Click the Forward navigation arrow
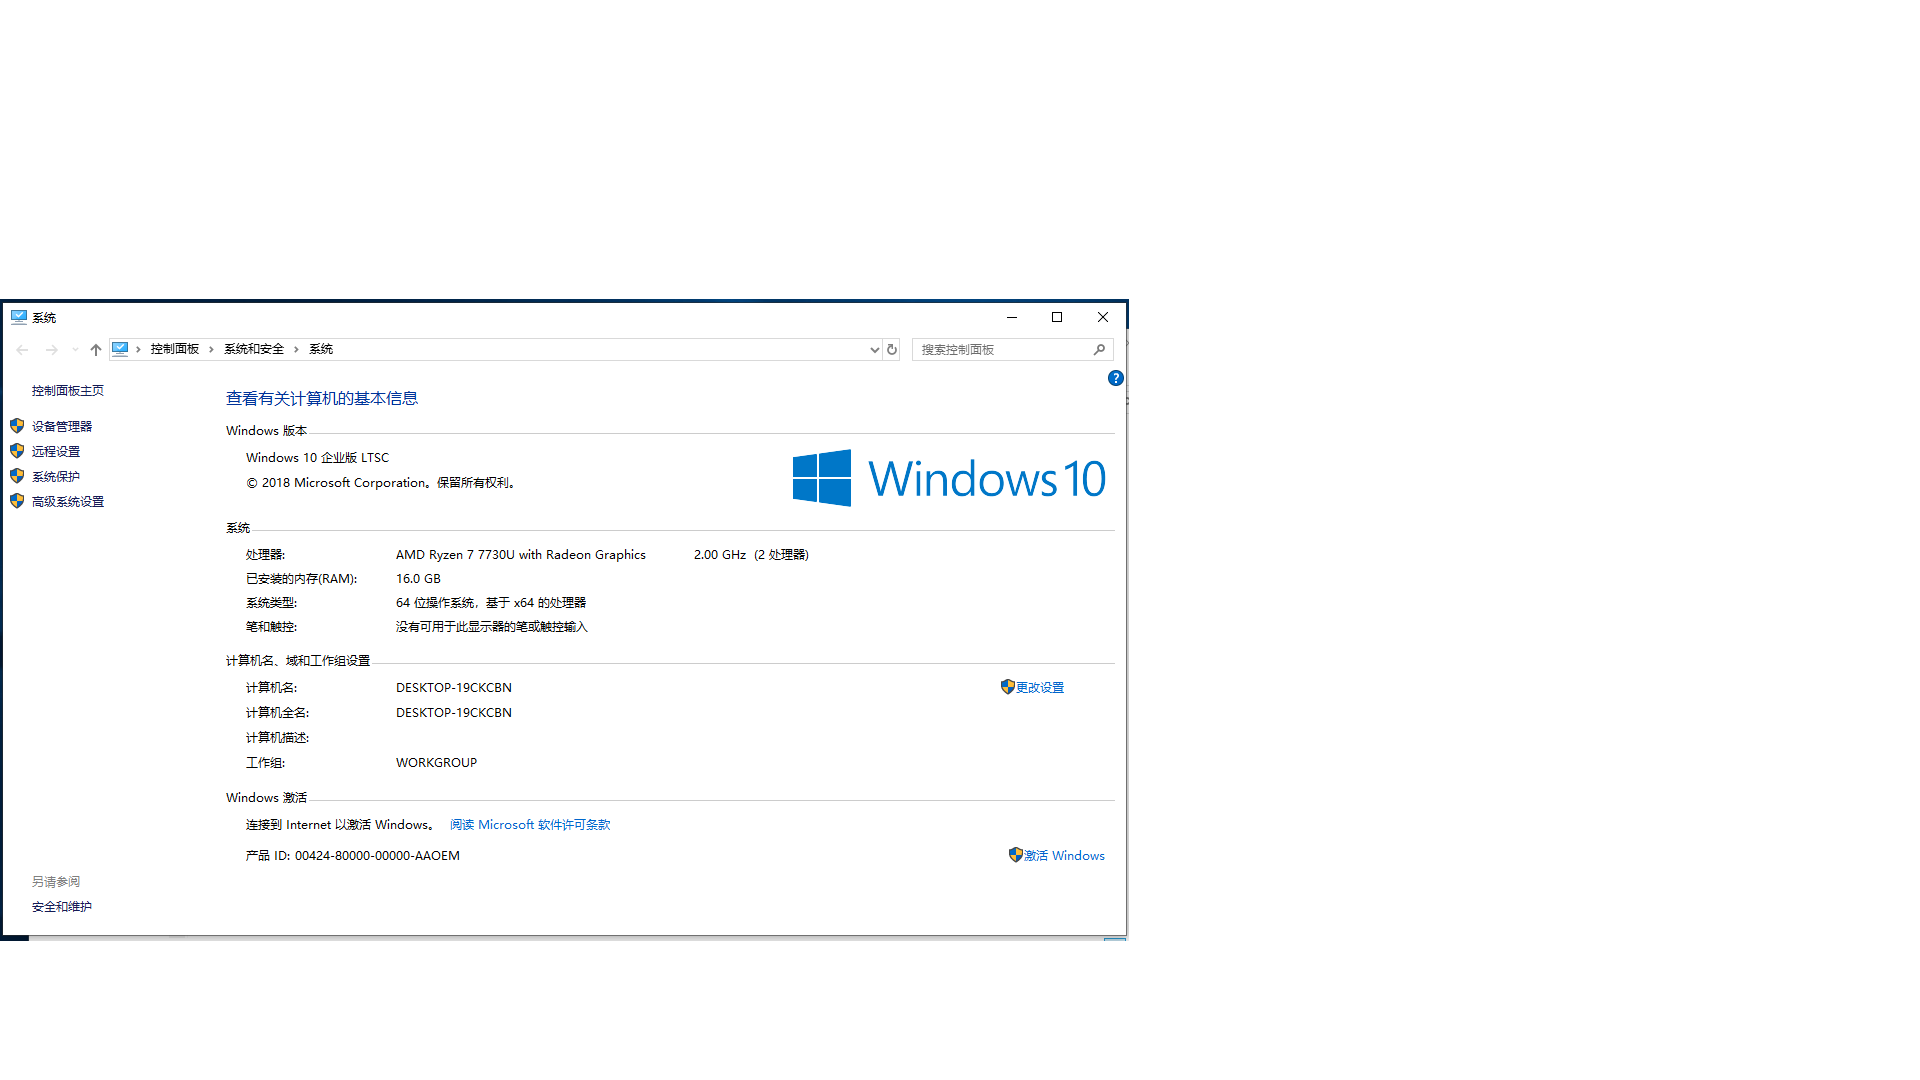Viewport: 1920px width, 1080px height. (x=52, y=350)
